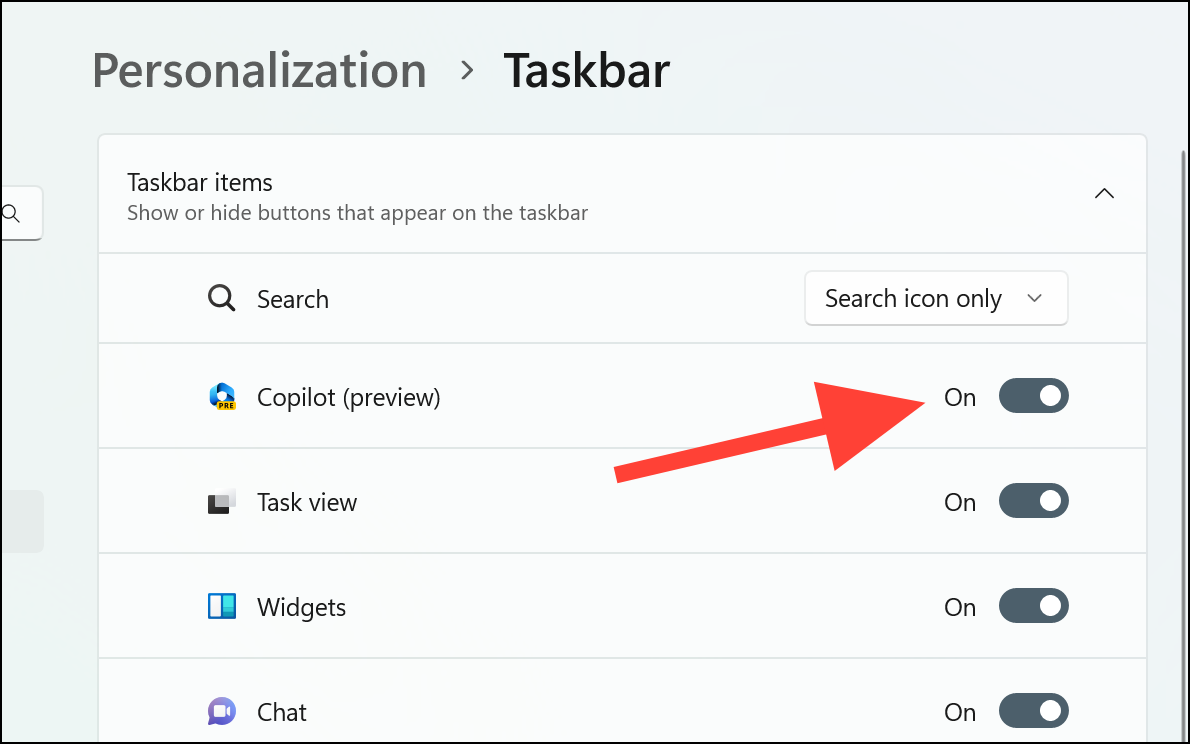Screen dimensions: 1190x744
Task: Click the Task view icon
Action: (x=222, y=501)
